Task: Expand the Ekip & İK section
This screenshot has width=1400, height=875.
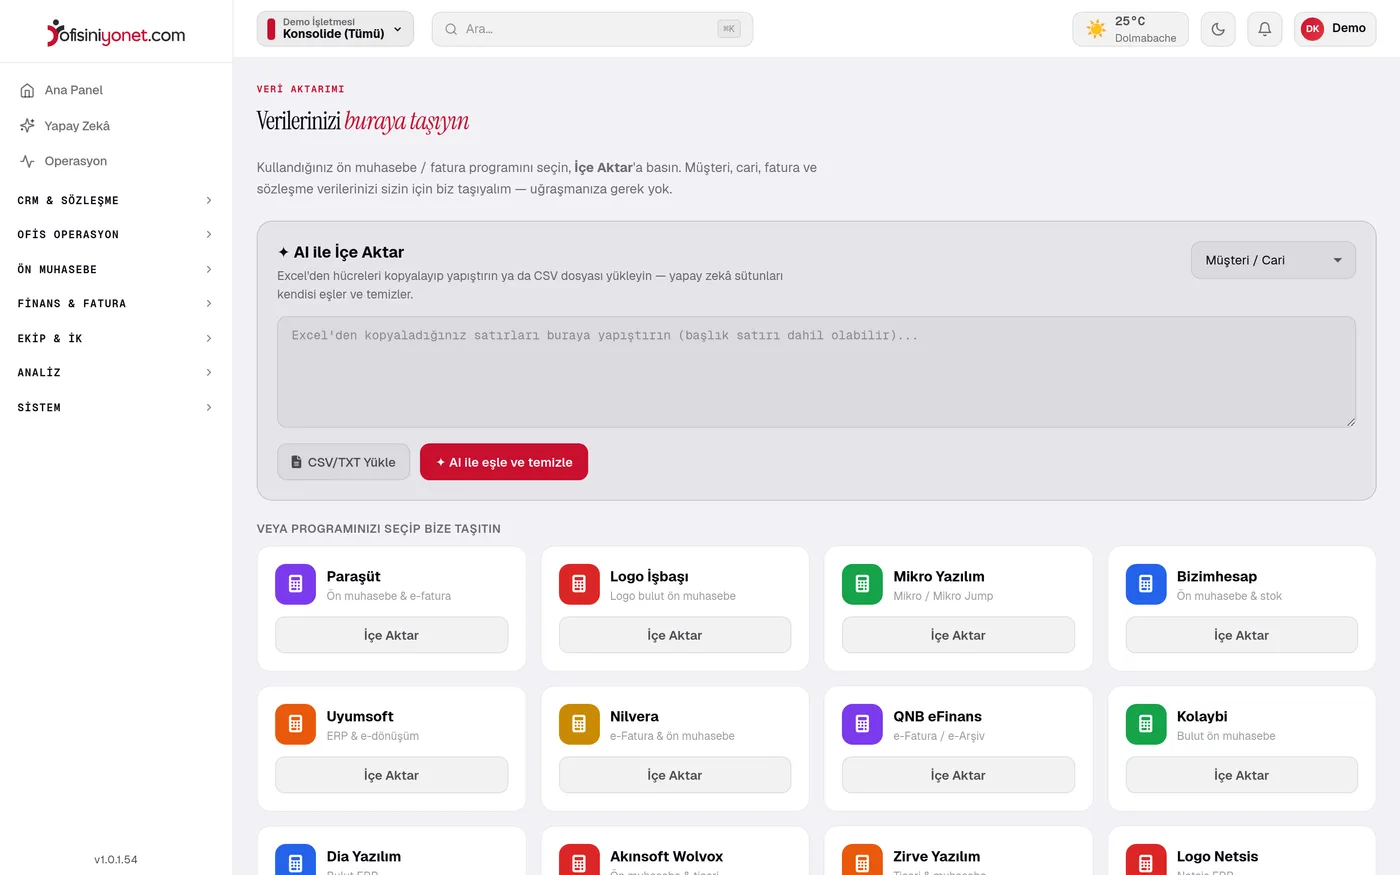Action: click(116, 338)
